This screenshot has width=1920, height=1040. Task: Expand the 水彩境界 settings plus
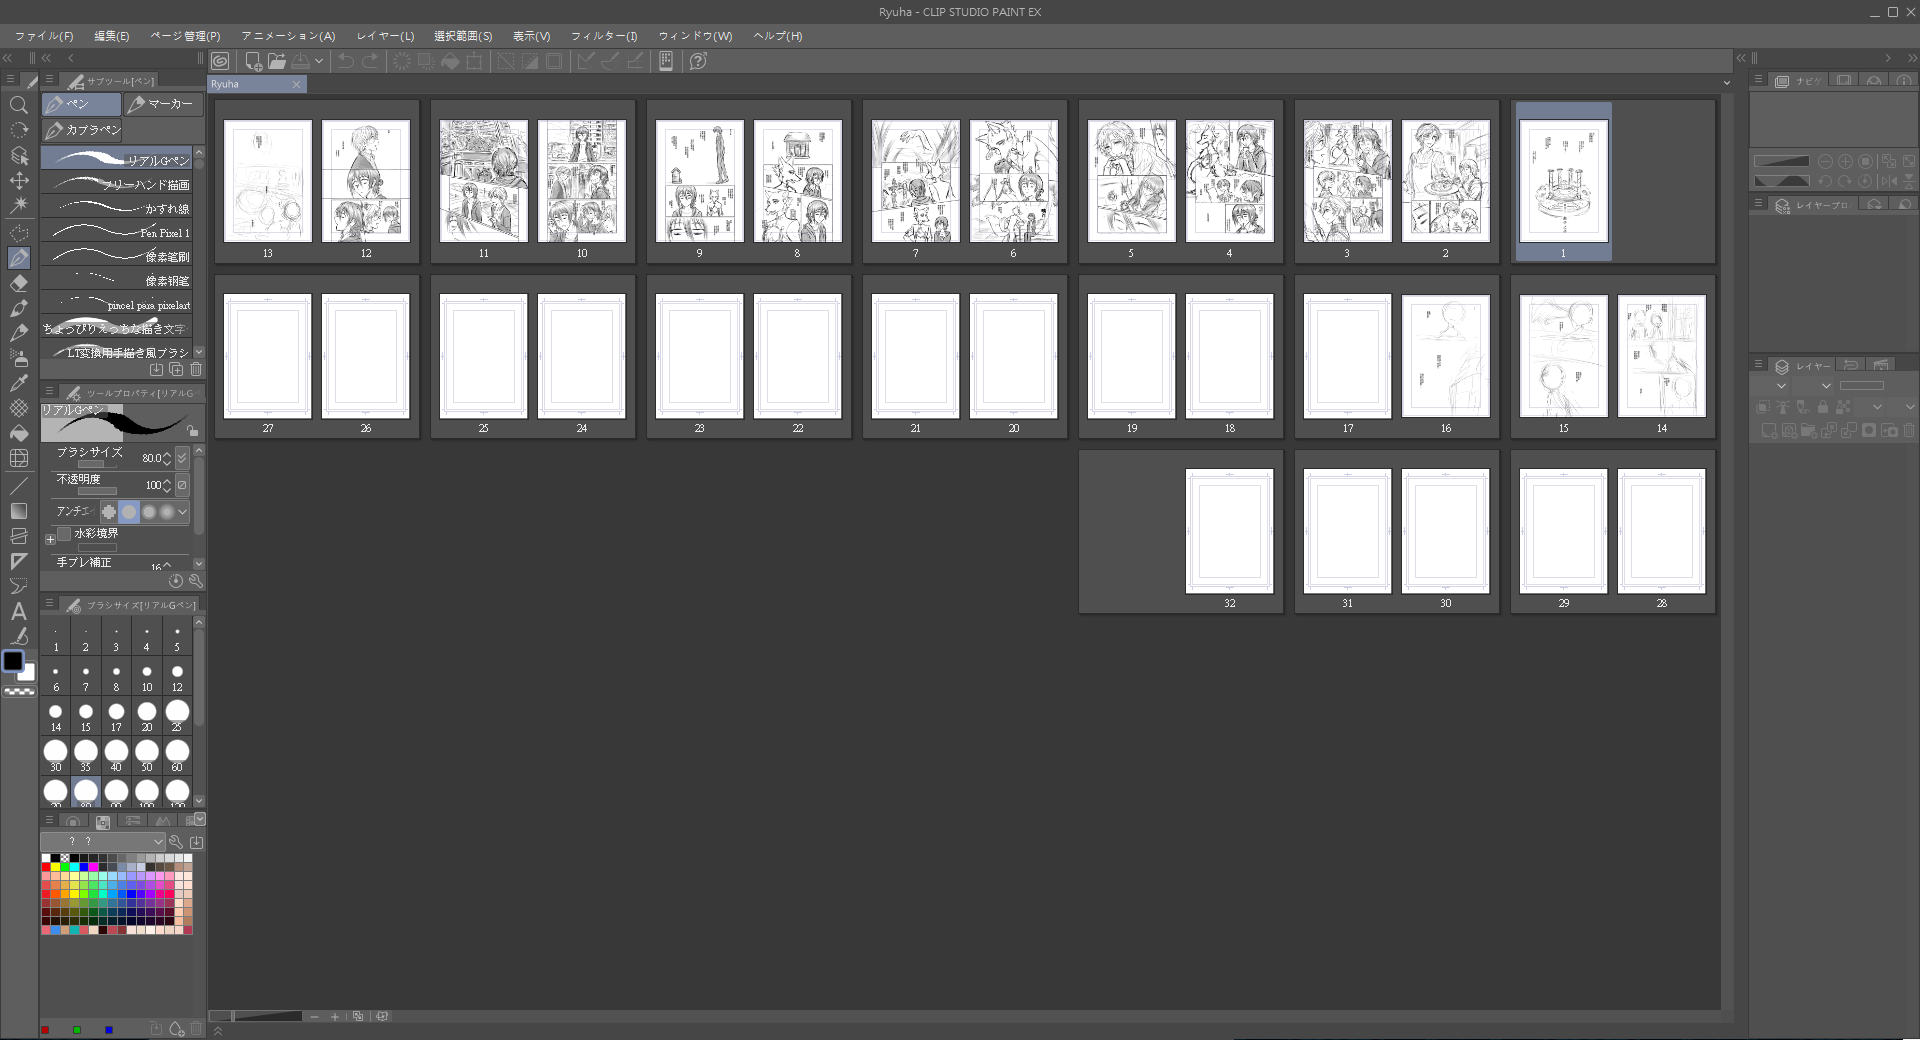[50, 539]
